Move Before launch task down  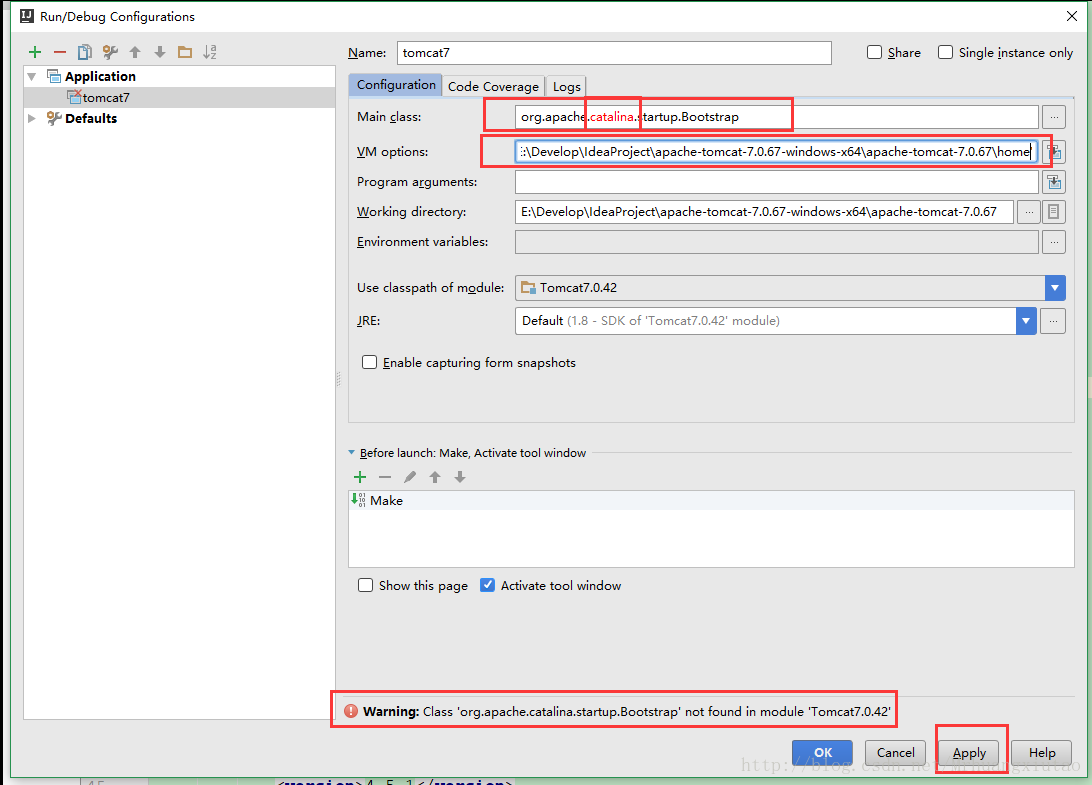click(x=460, y=477)
